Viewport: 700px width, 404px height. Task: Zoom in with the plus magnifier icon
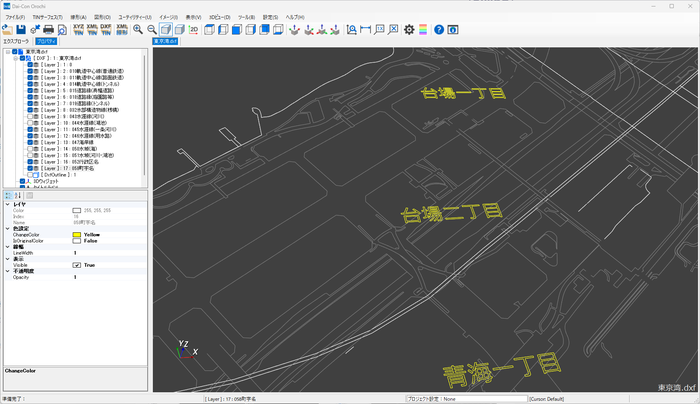pyautogui.click(x=138, y=29)
